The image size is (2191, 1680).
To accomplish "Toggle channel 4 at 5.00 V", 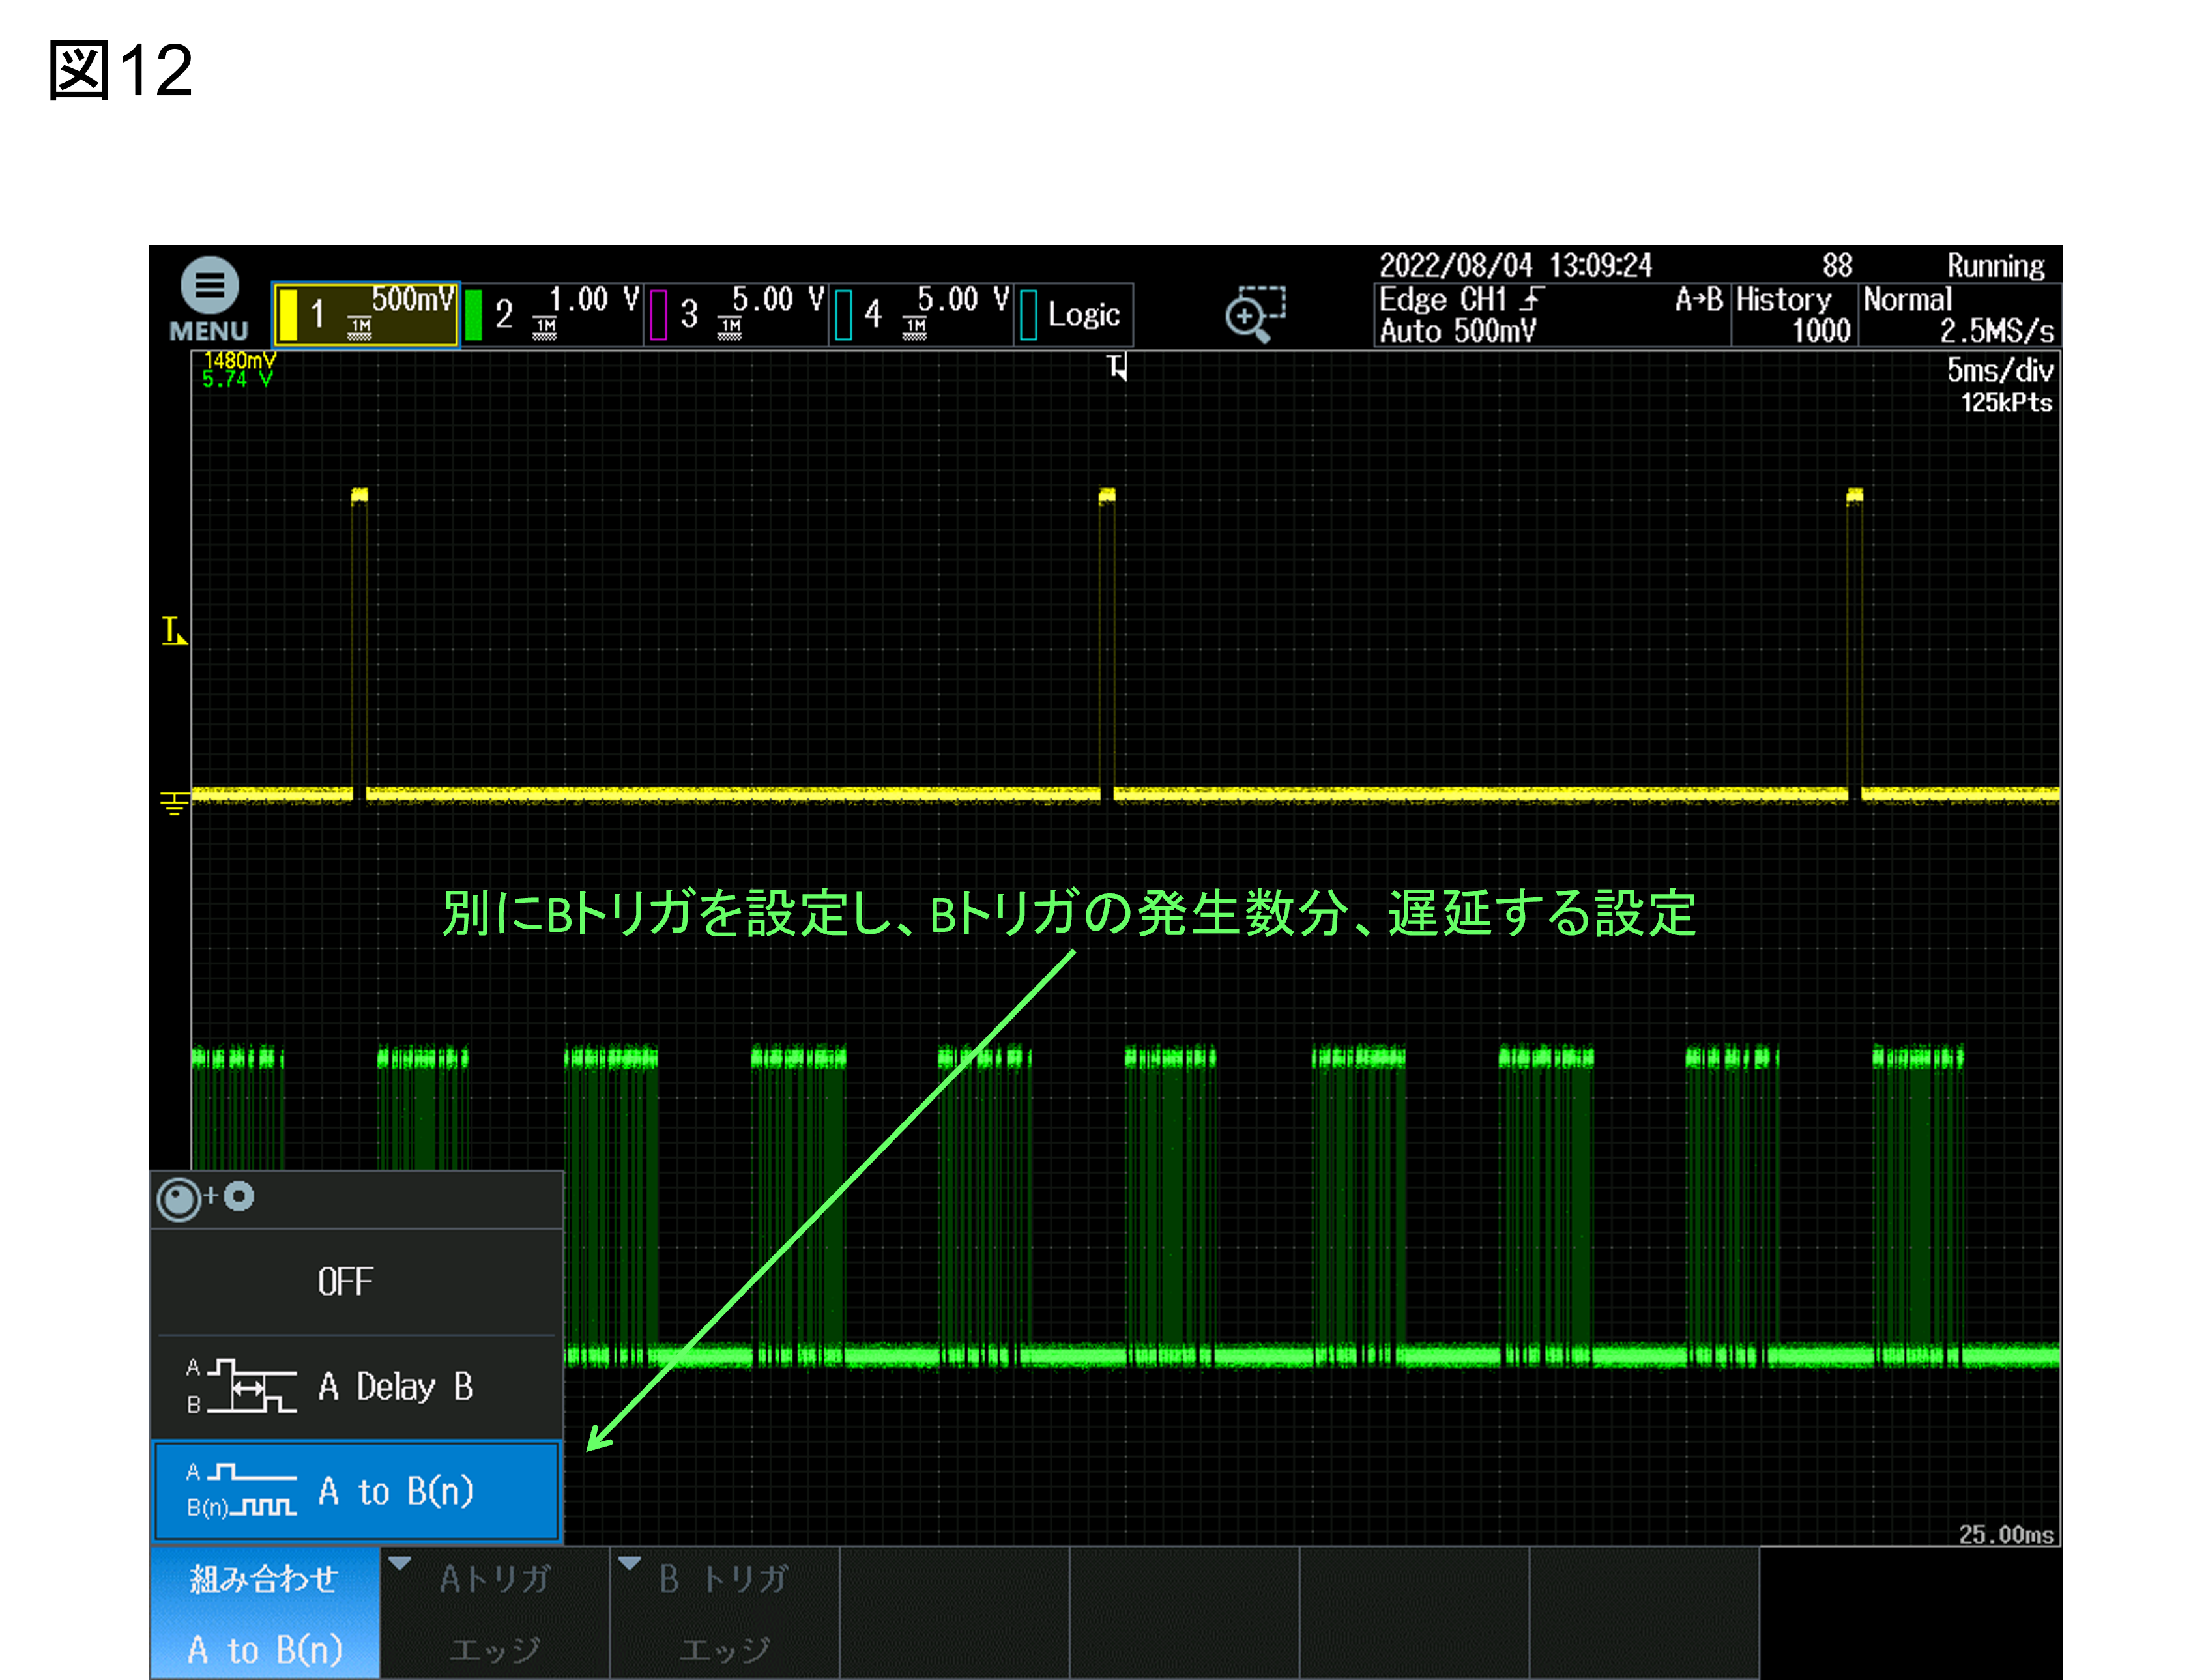I will 922,314.
